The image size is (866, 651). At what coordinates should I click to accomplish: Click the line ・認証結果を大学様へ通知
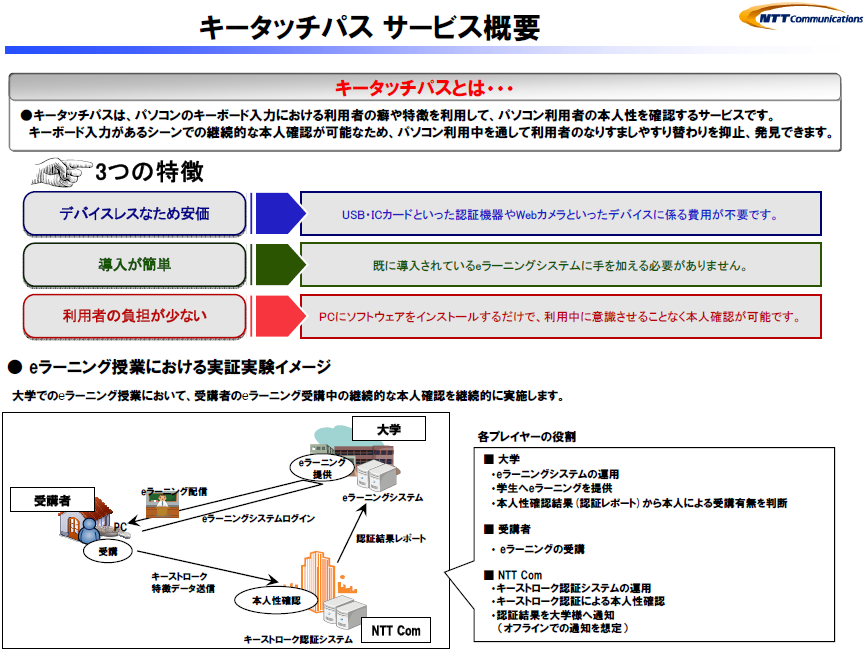(x=553, y=615)
